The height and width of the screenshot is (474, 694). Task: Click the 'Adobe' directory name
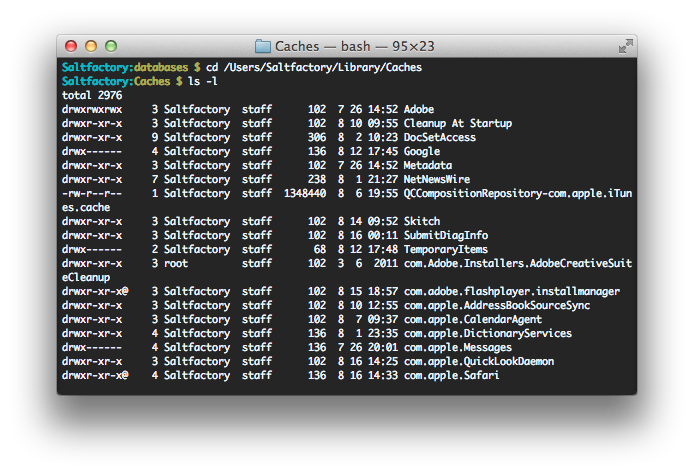419,109
